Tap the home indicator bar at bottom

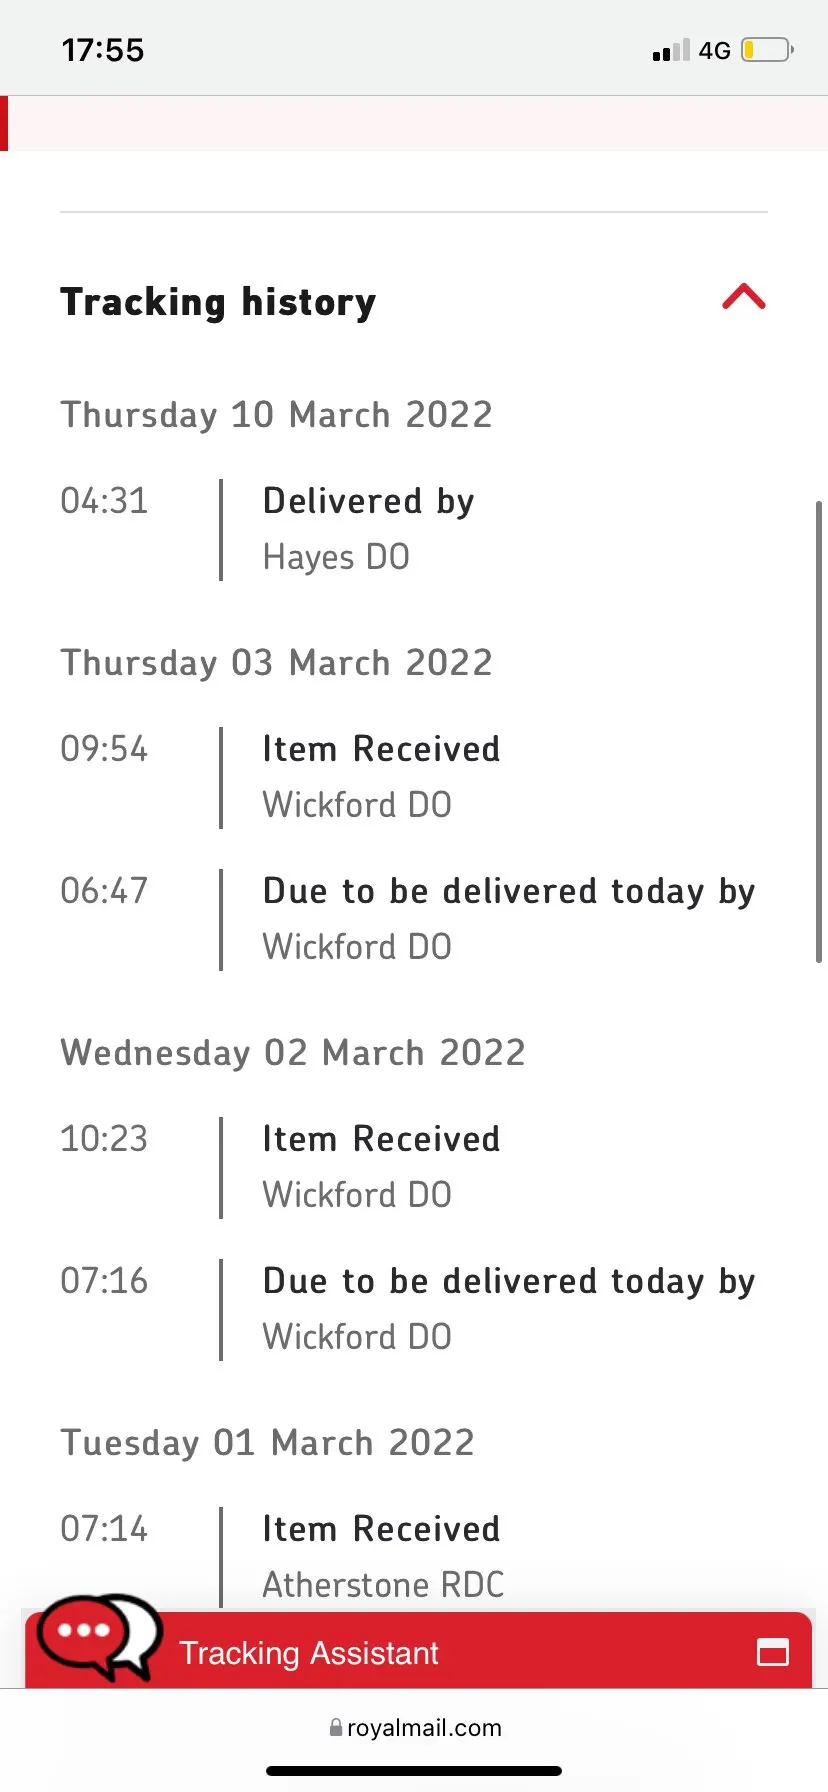[x=414, y=1771]
